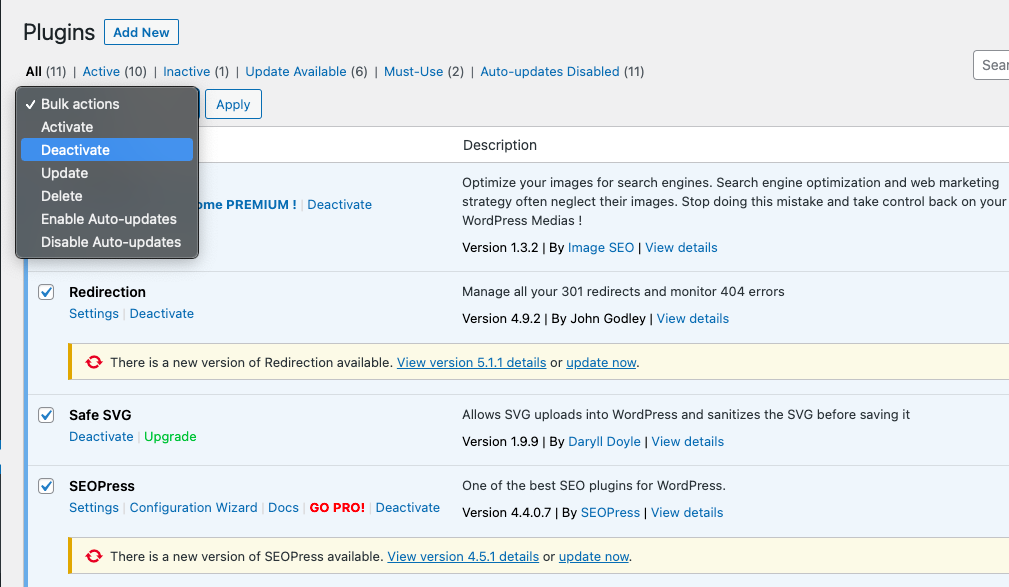Uncheck the Redirection plugin checkbox
The width and height of the screenshot is (1009, 587).
coord(46,292)
